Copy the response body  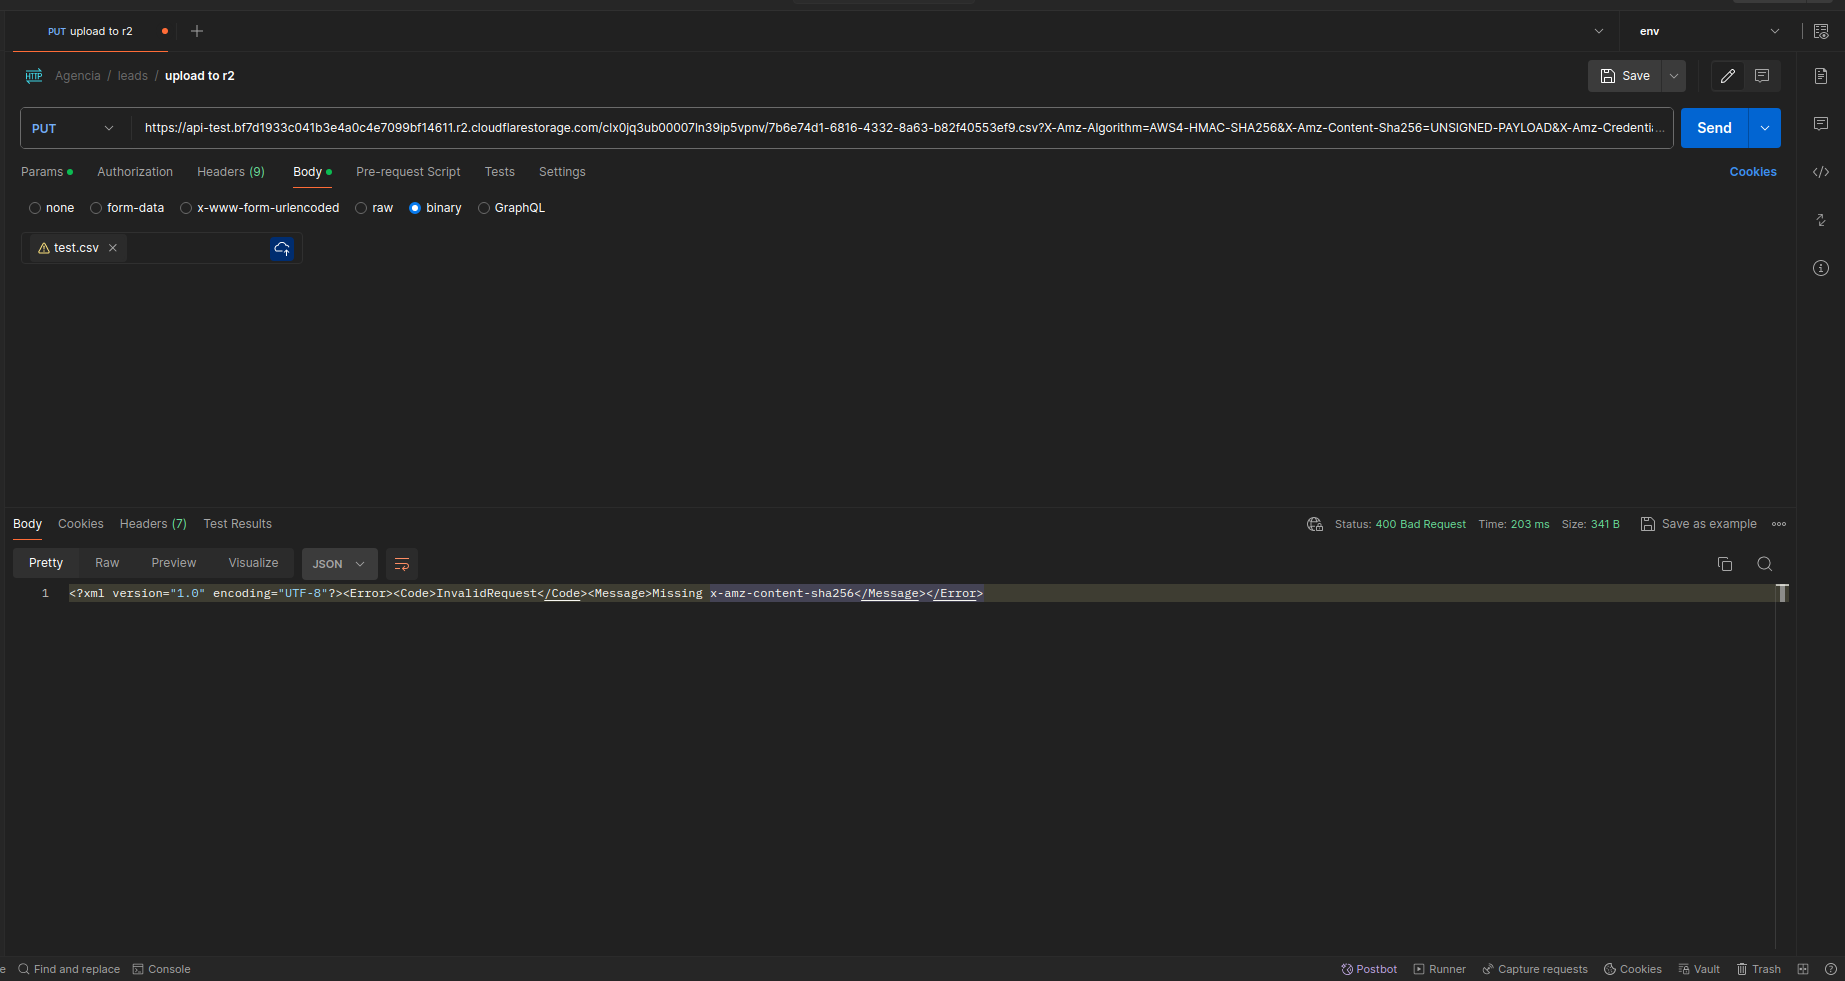click(x=1724, y=563)
